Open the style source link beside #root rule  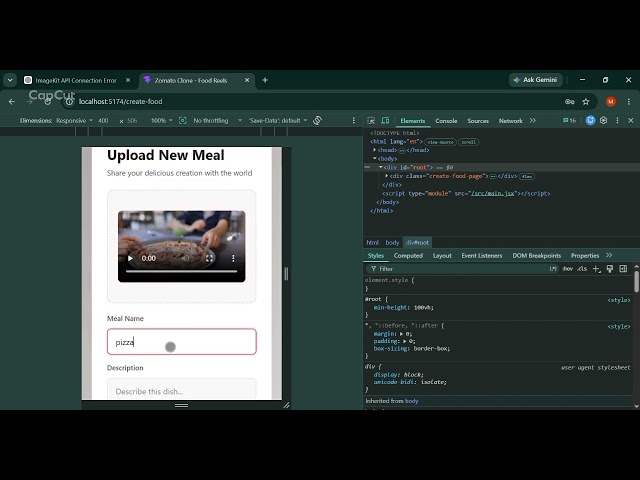click(x=619, y=300)
